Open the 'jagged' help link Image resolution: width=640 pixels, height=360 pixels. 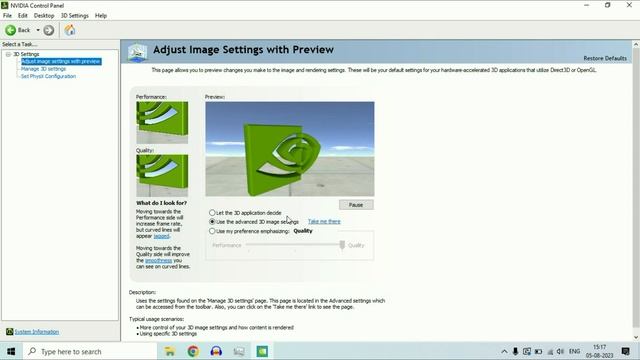point(161,236)
